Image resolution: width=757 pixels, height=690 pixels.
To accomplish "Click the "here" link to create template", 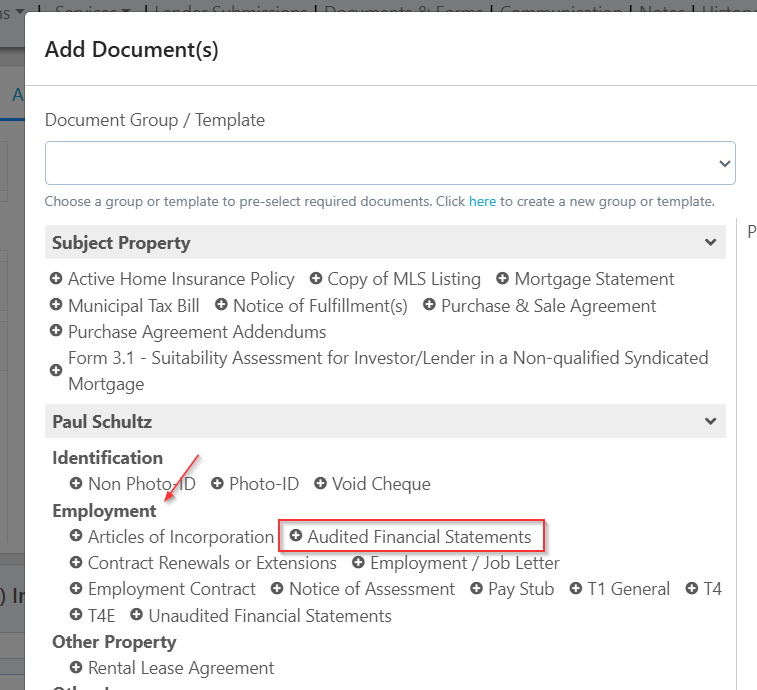I will pyautogui.click(x=482, y=201).
